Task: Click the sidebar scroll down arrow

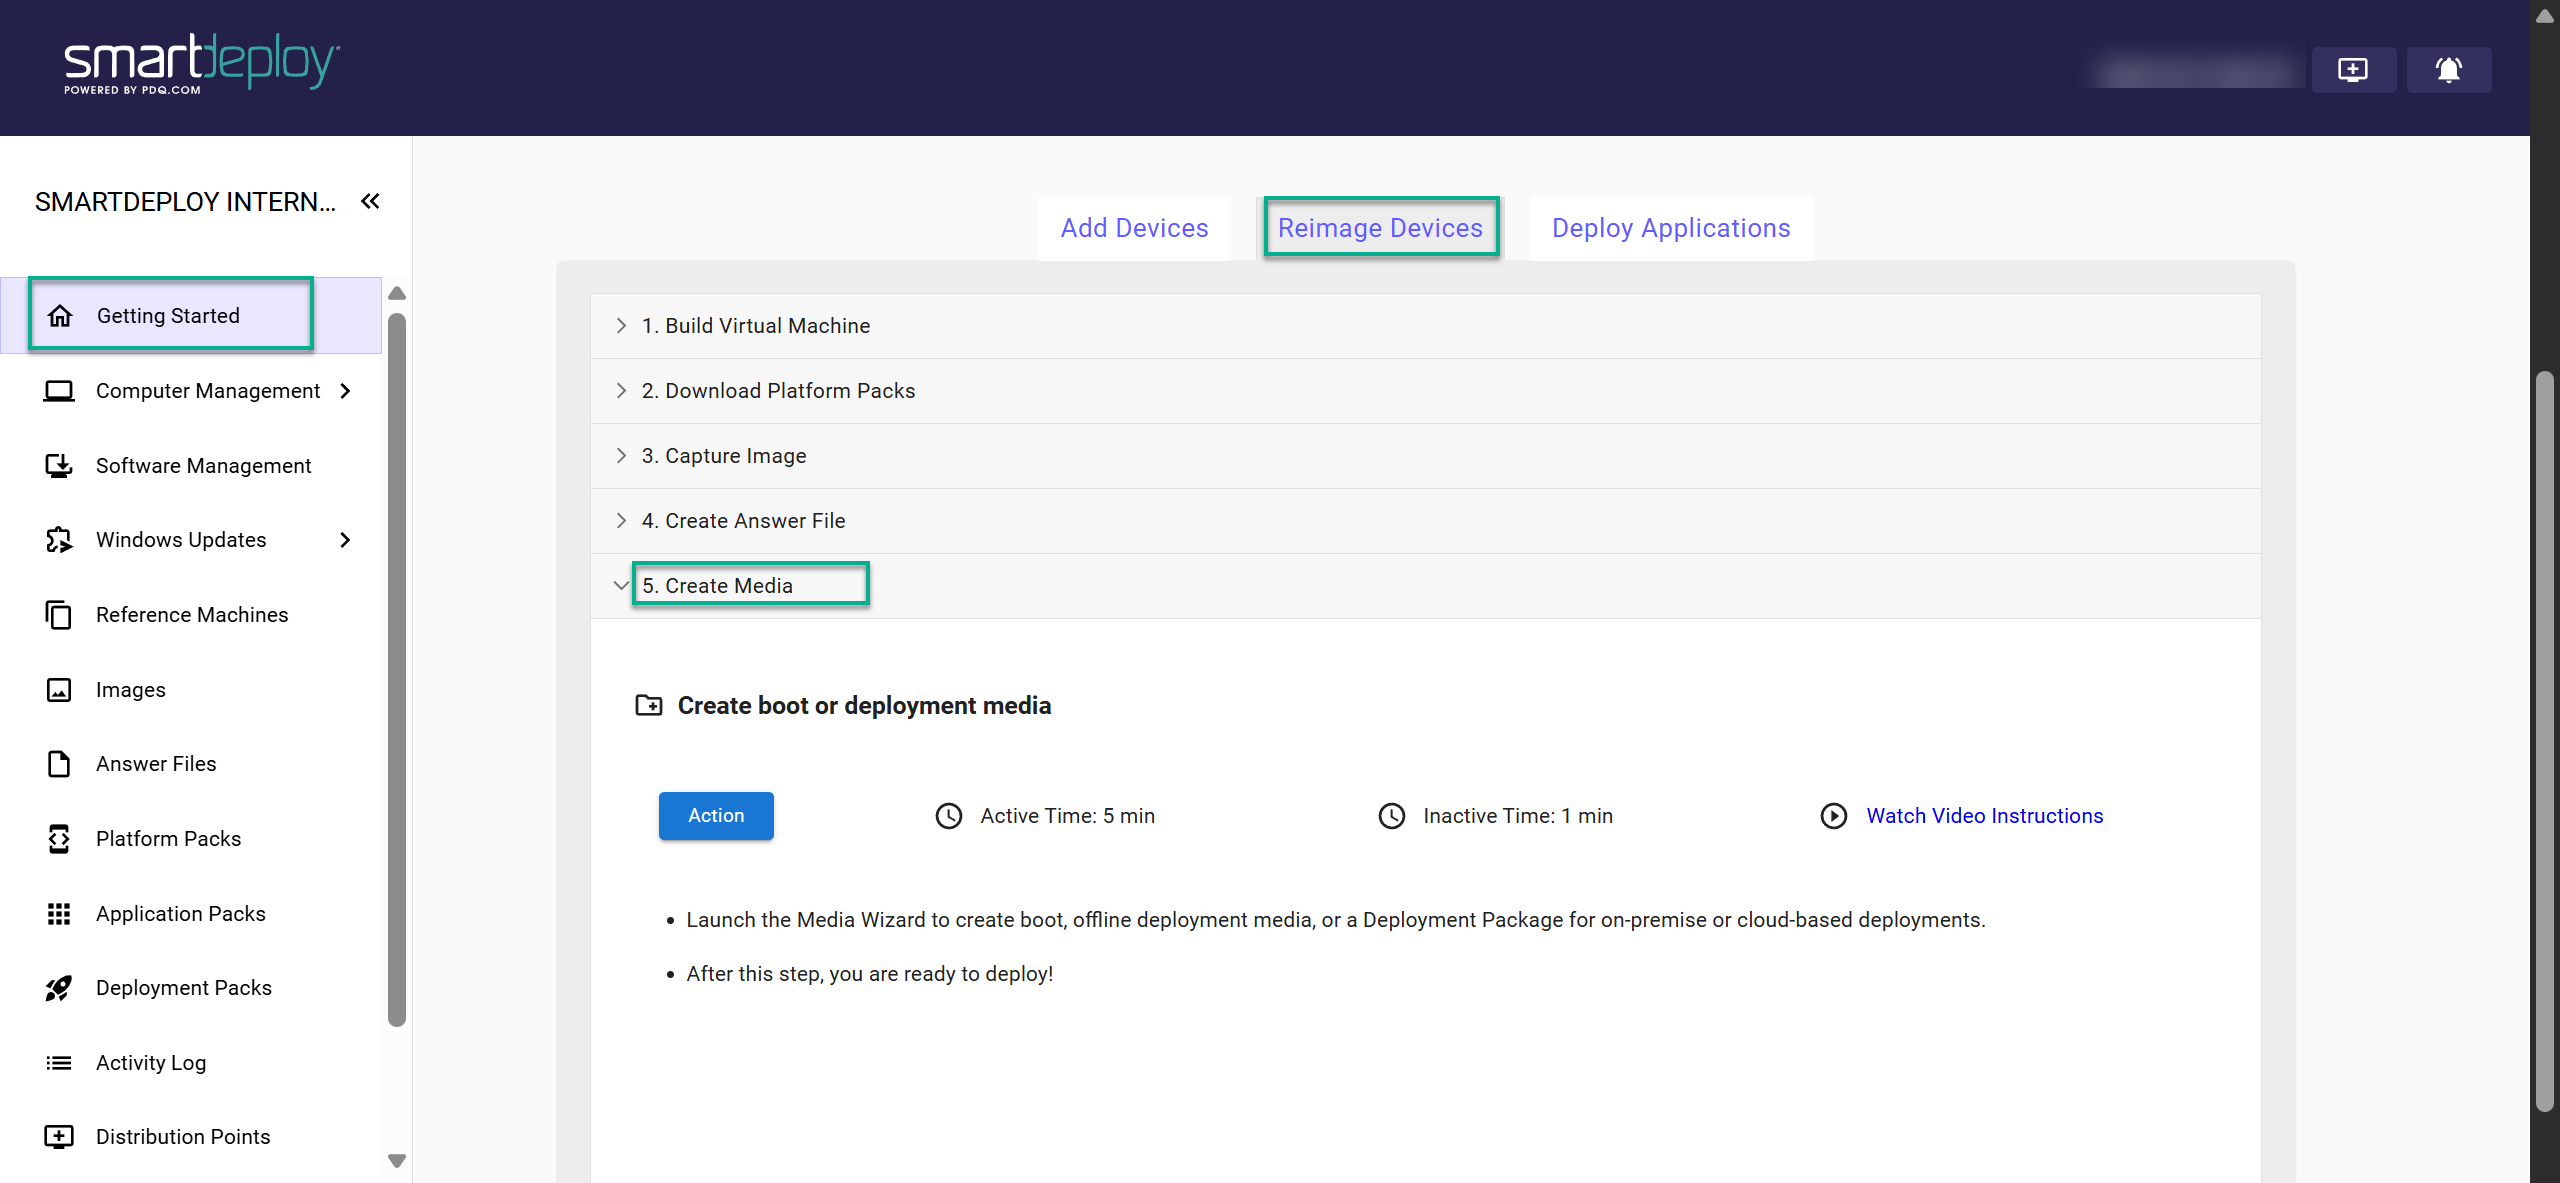Action: (397, 1161)
